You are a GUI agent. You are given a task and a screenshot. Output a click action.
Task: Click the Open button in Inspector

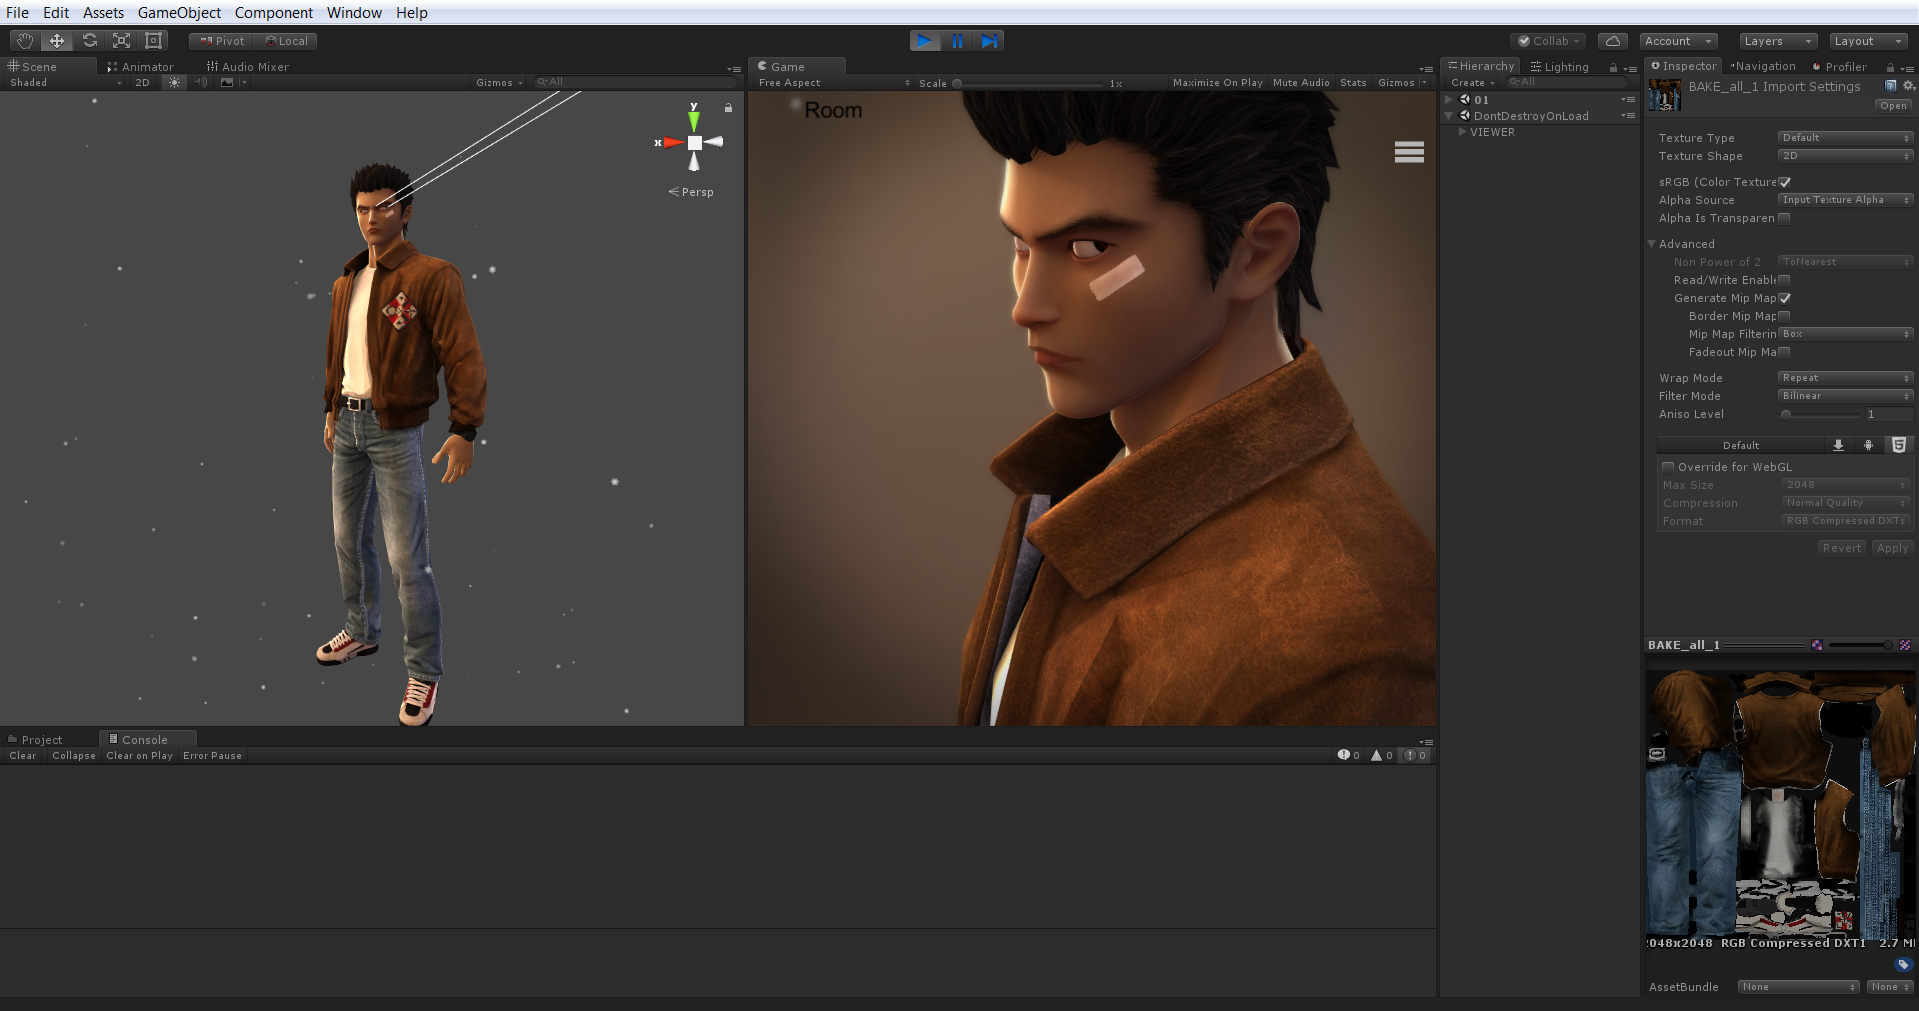(x=1893, y=106)
